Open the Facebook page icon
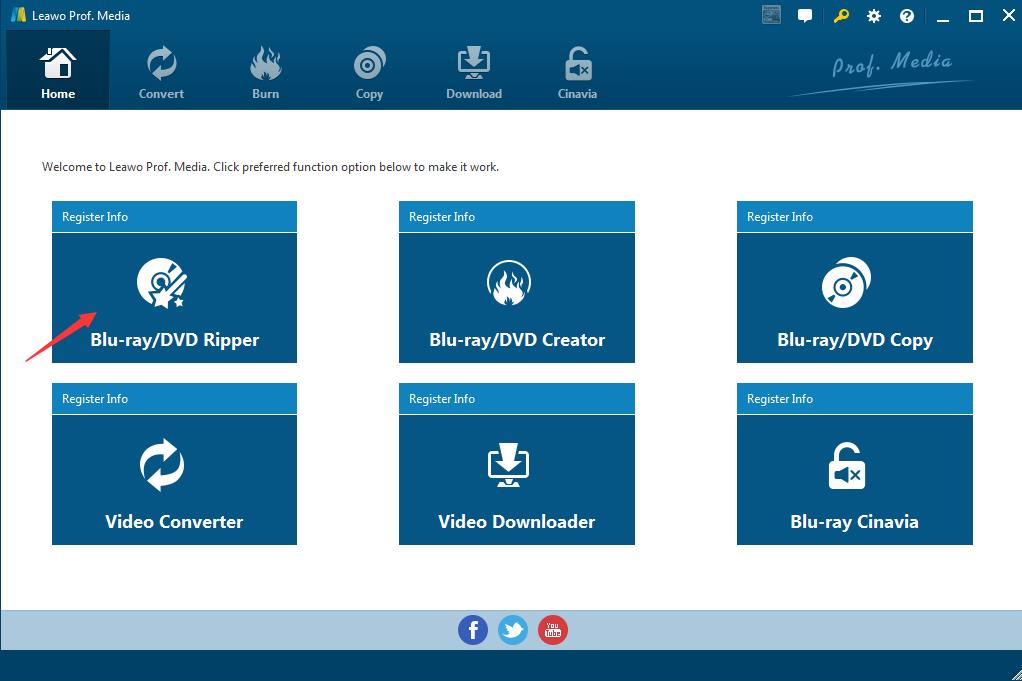Viewport: 1022px width, 681px height. pos(473,630)
